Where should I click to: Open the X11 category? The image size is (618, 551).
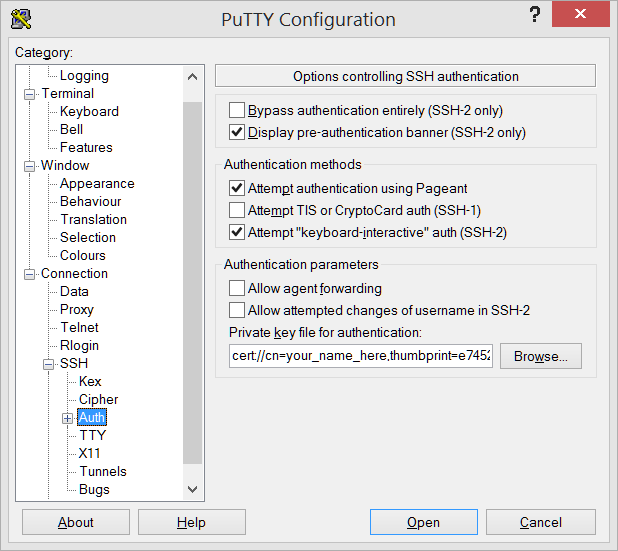tap(89, 454)
